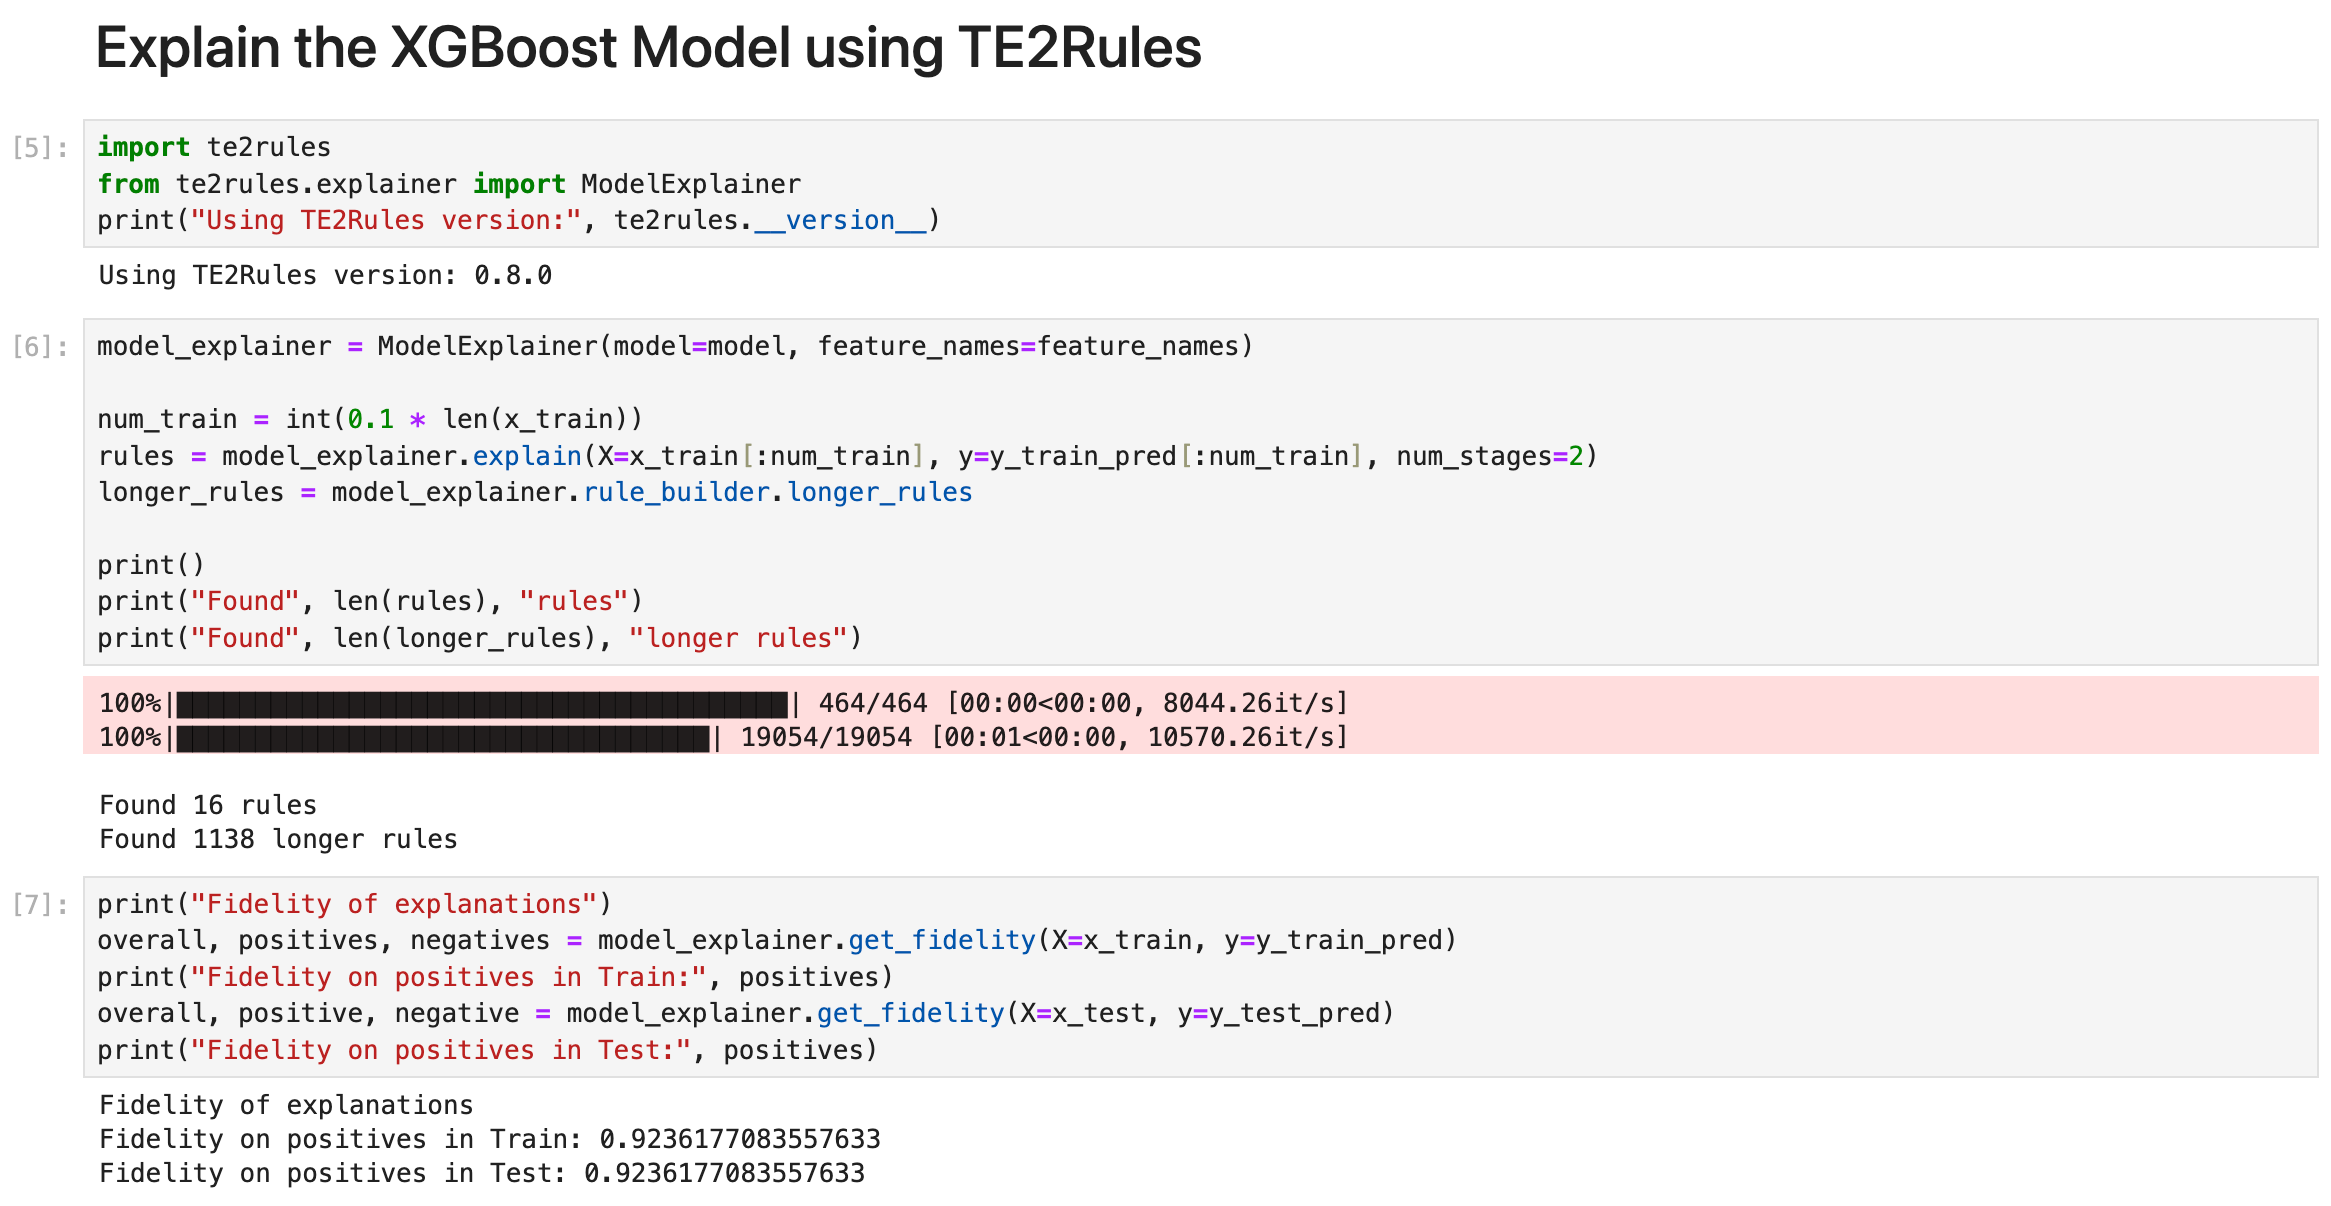Click the Found 16 rules output line
This screenshot has width=2331, height=1206.
208,805
